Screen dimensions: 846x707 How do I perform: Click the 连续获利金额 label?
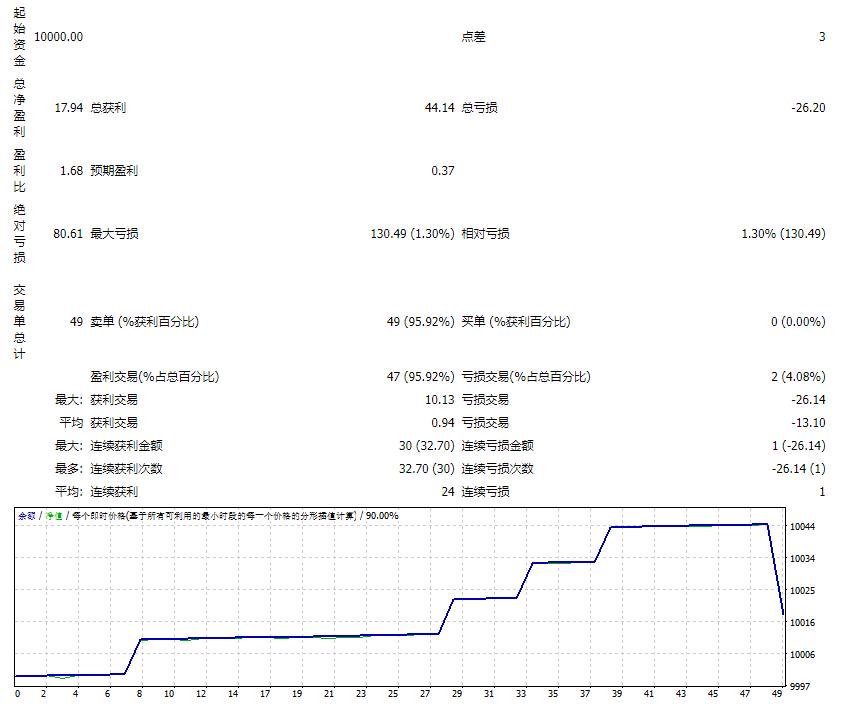pos(126,446)
